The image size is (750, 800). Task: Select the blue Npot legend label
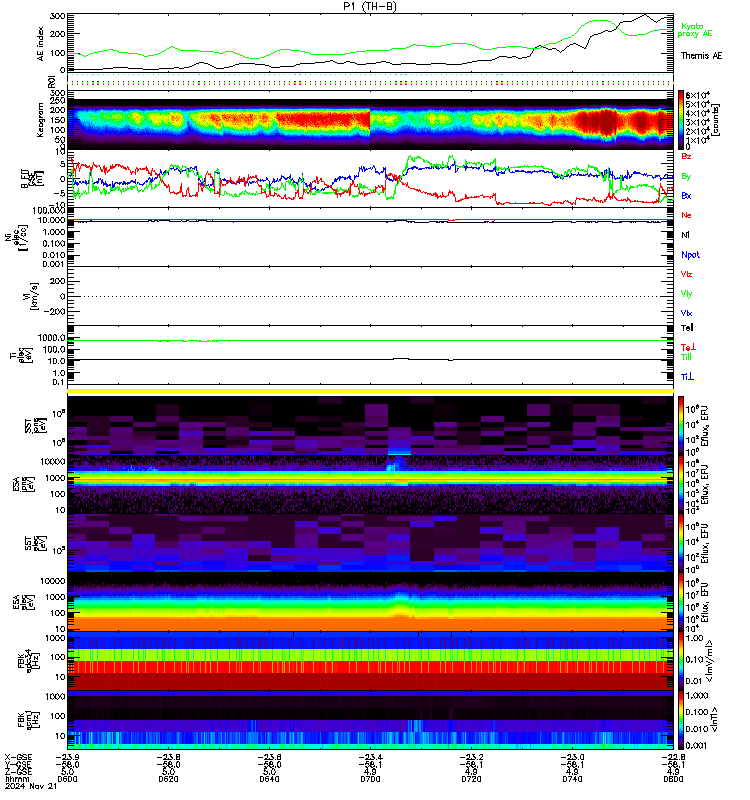[690, 255]
